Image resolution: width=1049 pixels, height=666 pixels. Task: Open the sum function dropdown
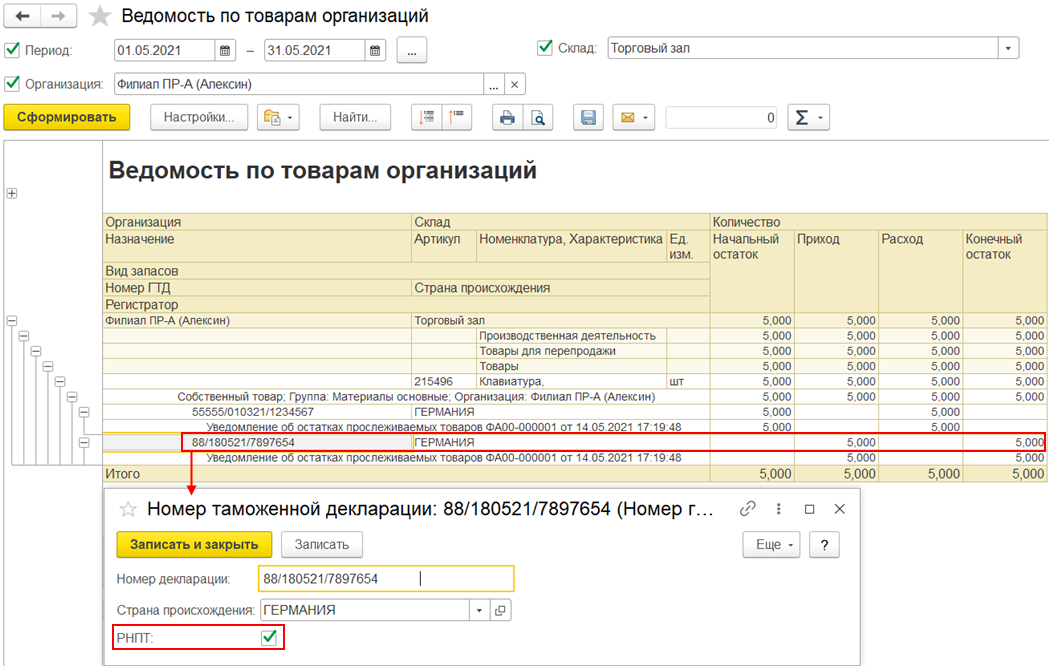pyautogui.click(x=808, y=118)
